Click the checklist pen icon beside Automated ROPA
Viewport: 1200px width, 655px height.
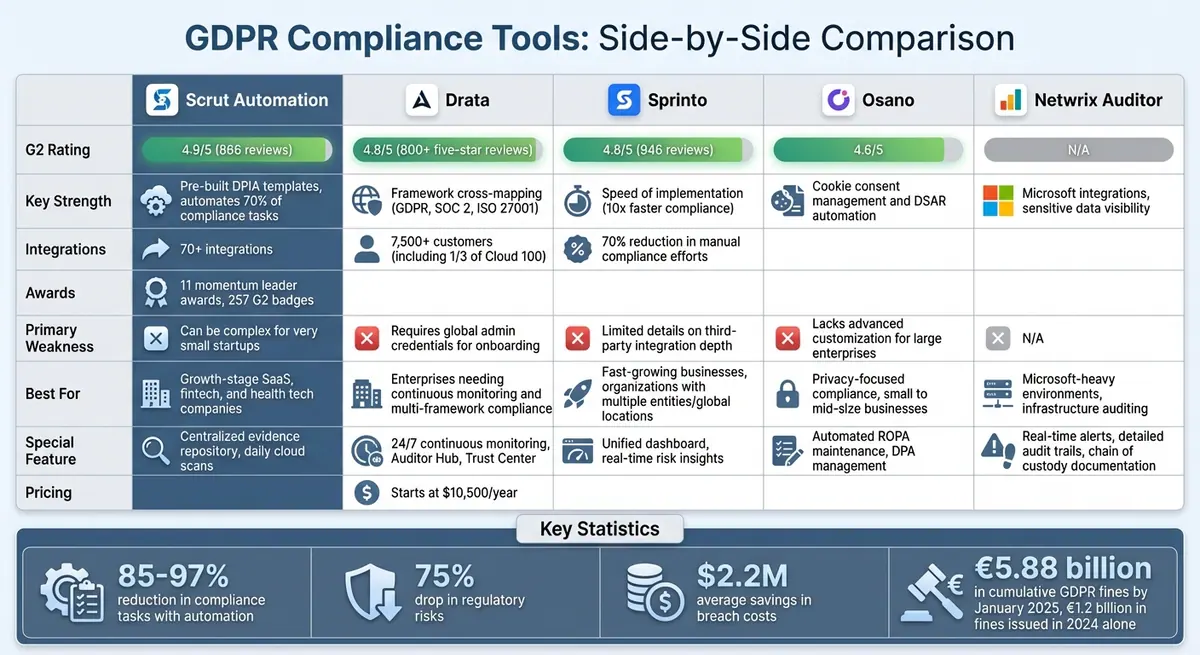coord(788,451)
